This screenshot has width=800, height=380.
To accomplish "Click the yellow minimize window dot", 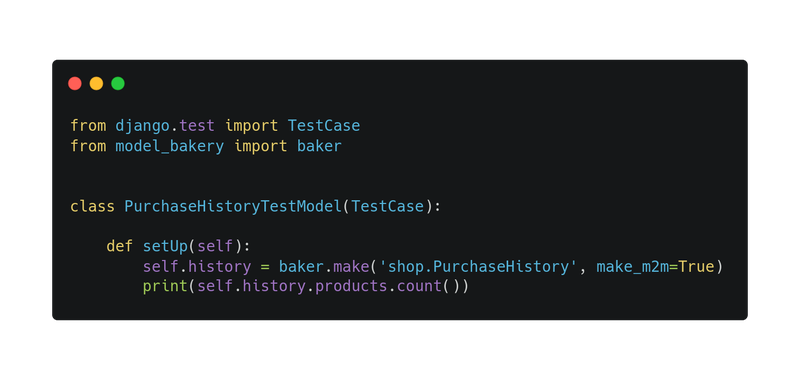I will 96,84.
